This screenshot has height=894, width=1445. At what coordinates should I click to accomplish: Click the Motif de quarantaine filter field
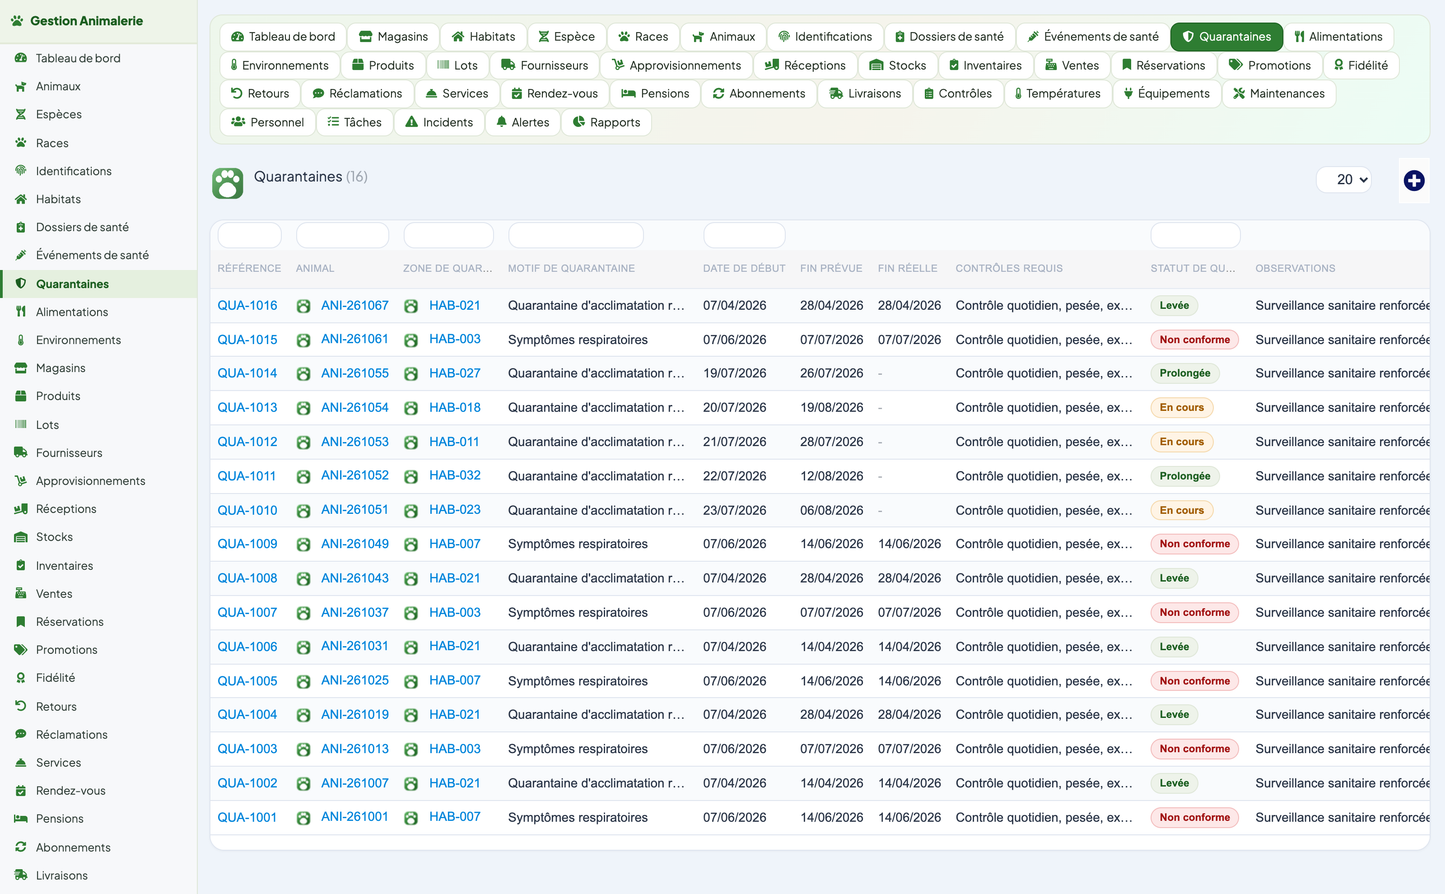point(575,236)
